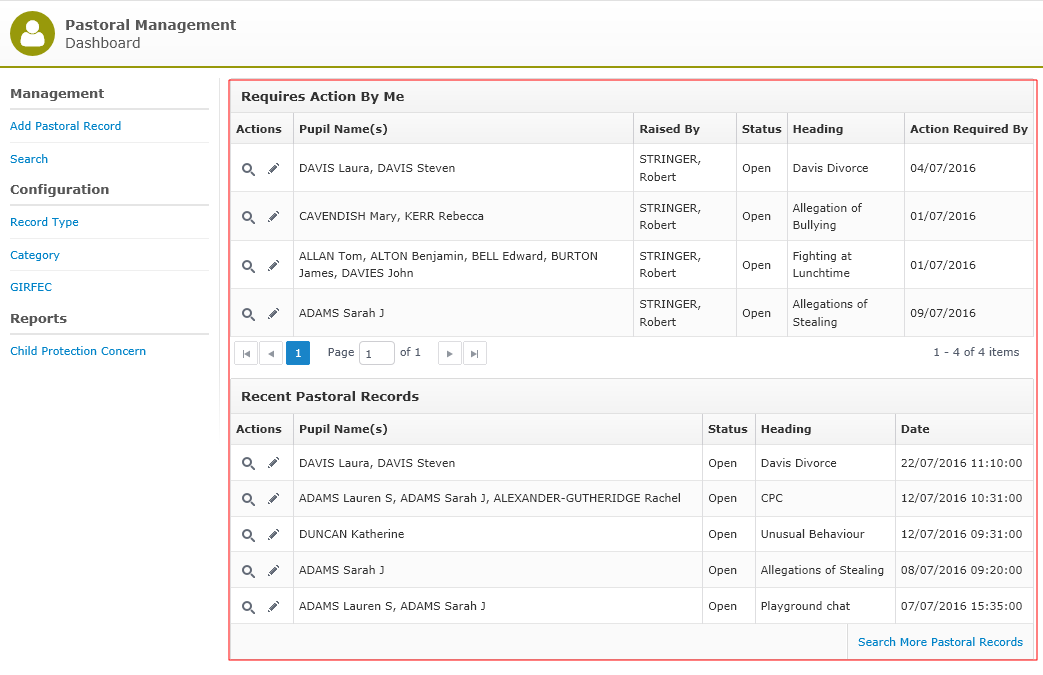Edit recent record dated 22/07/2016 11:10:00
1043x675 pixels.
coord(273,464)
